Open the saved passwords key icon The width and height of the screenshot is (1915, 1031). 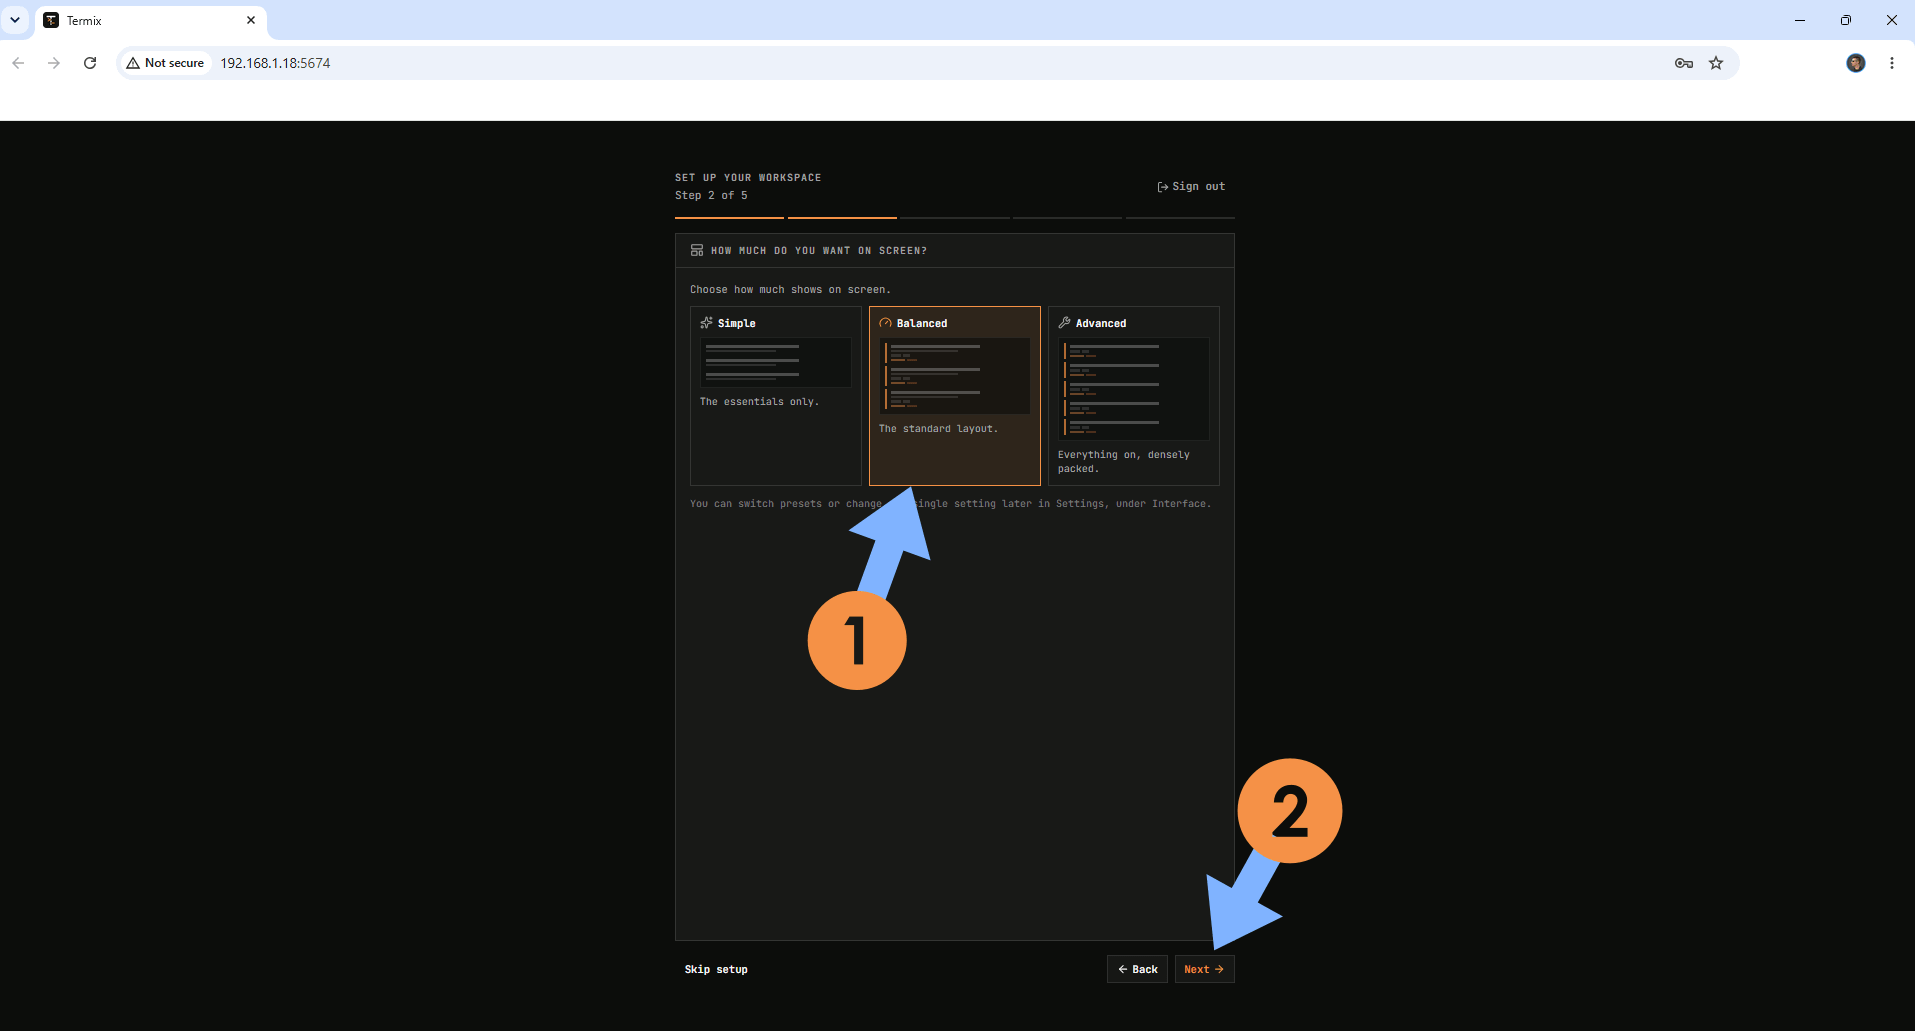1684,63
